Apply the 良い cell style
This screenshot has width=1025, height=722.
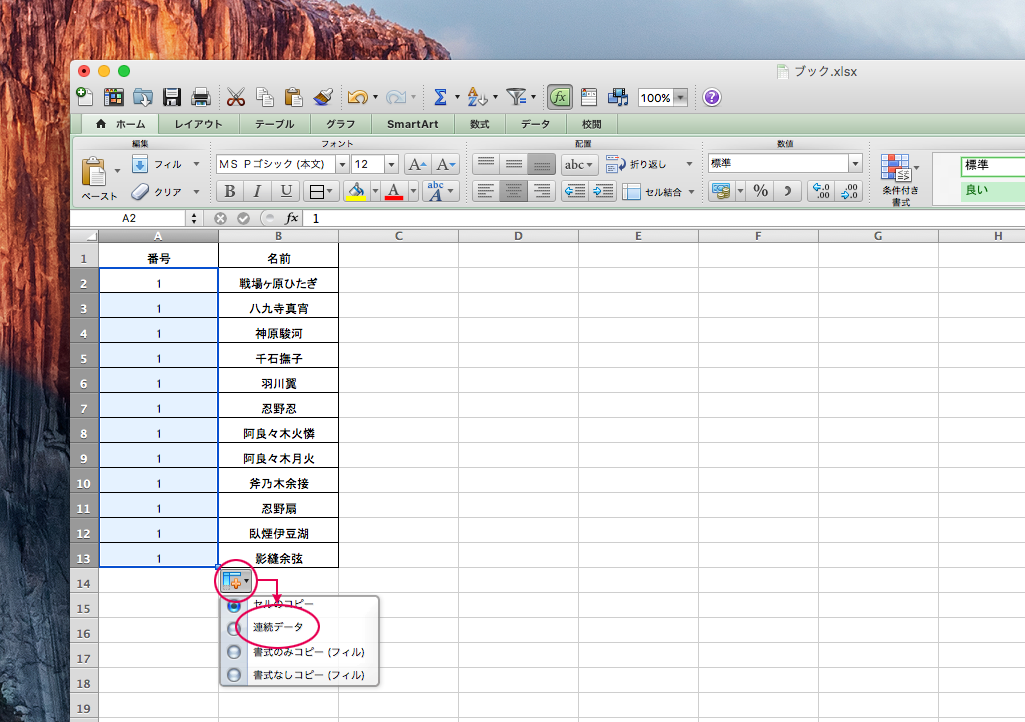[993, 190]
